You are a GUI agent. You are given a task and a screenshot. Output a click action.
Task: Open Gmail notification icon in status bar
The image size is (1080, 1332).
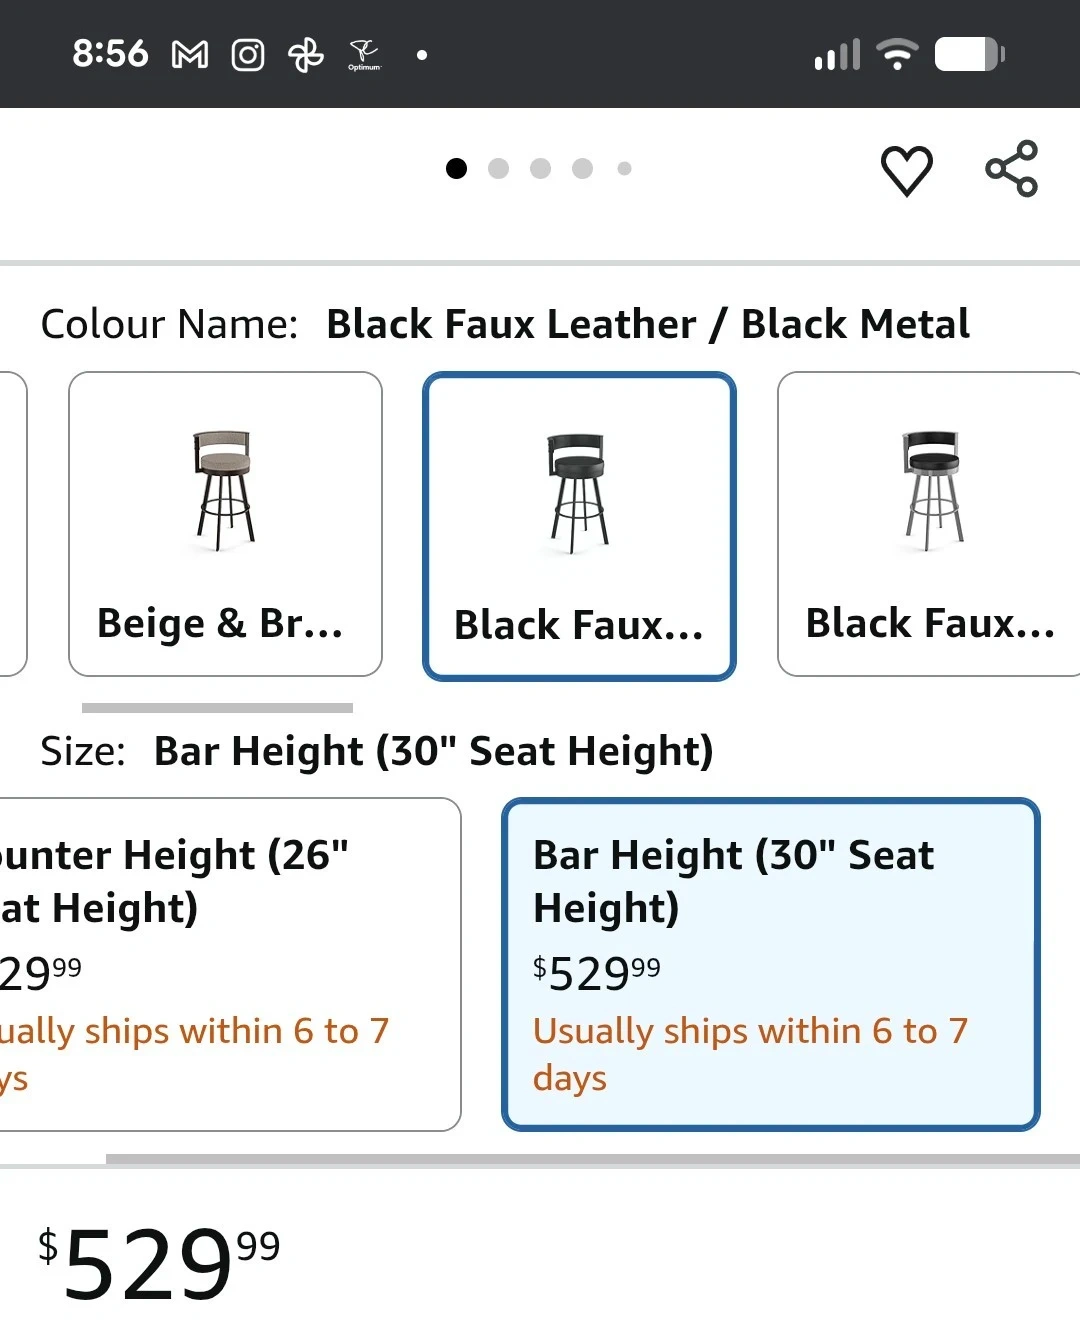tap(190, 55)
